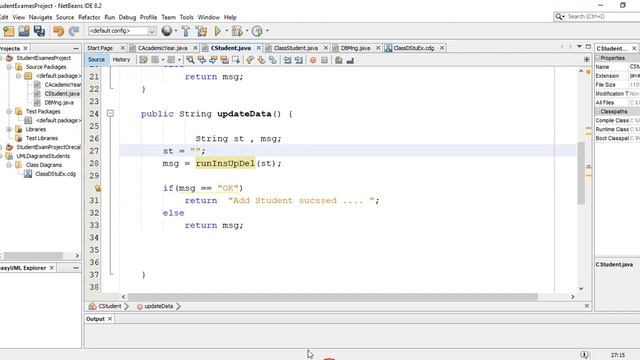Click the Find Next Occurrence icon

[213, 60]
